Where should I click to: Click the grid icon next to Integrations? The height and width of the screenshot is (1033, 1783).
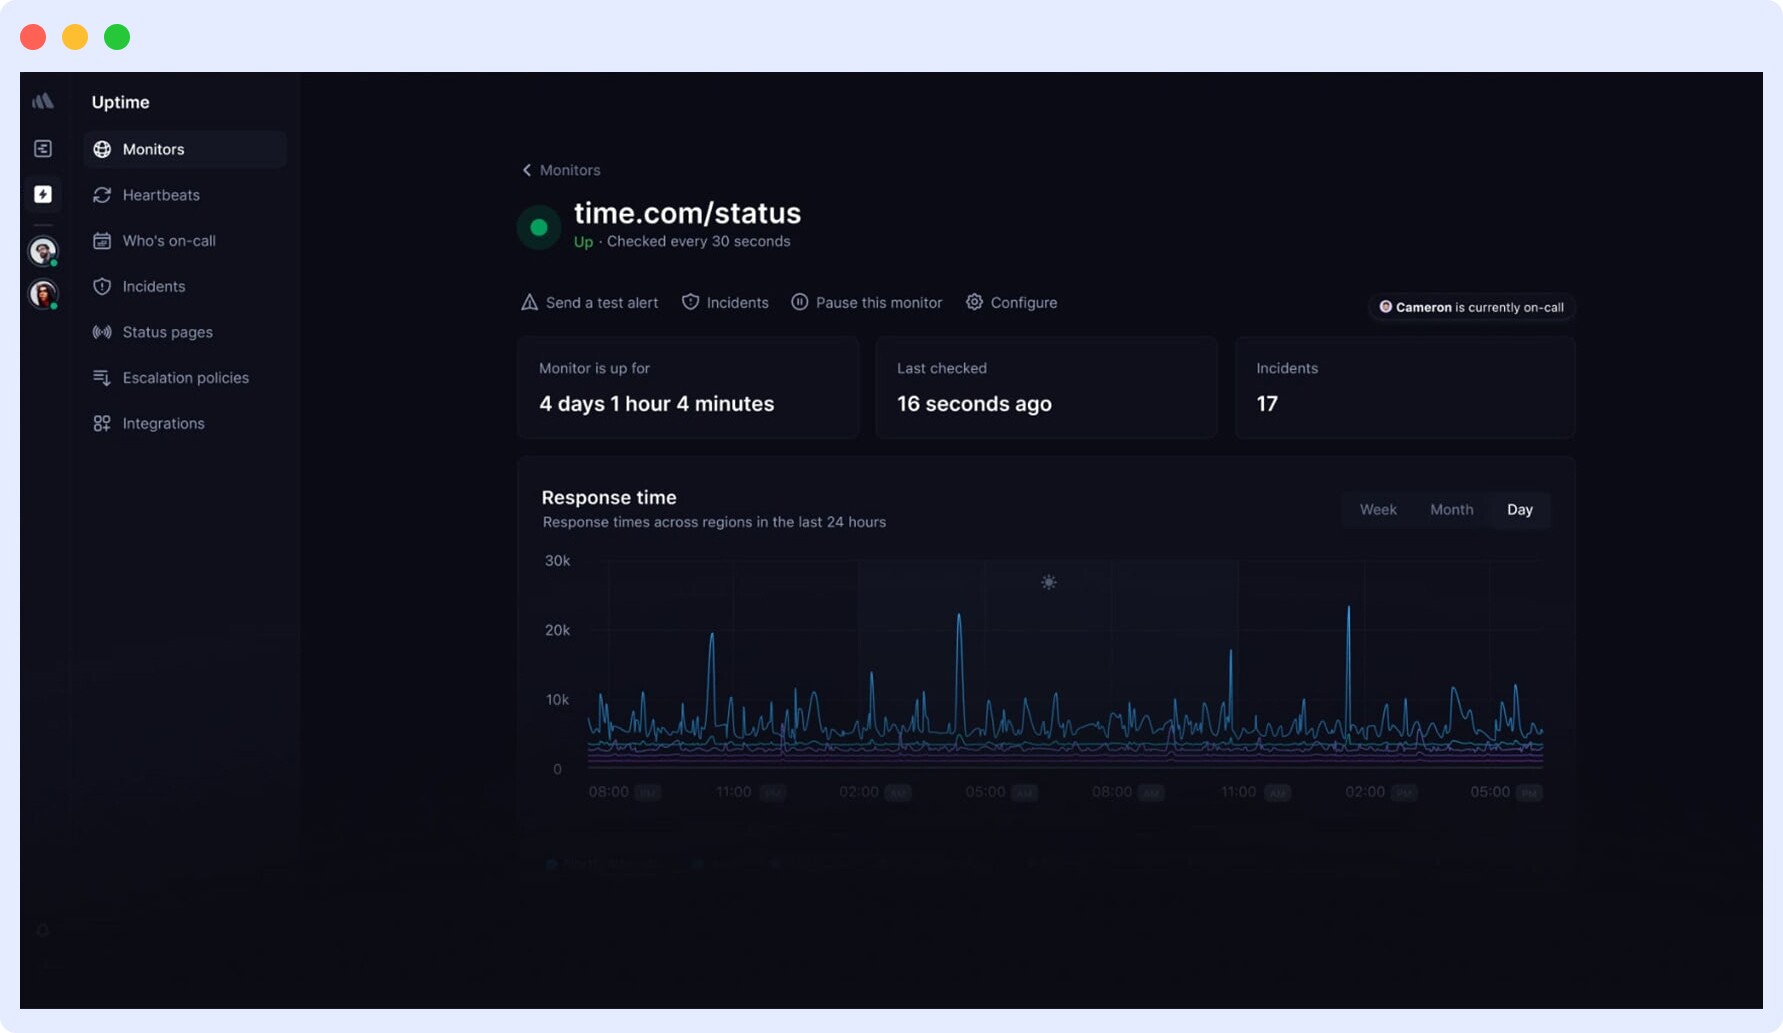tap(102, 423)
